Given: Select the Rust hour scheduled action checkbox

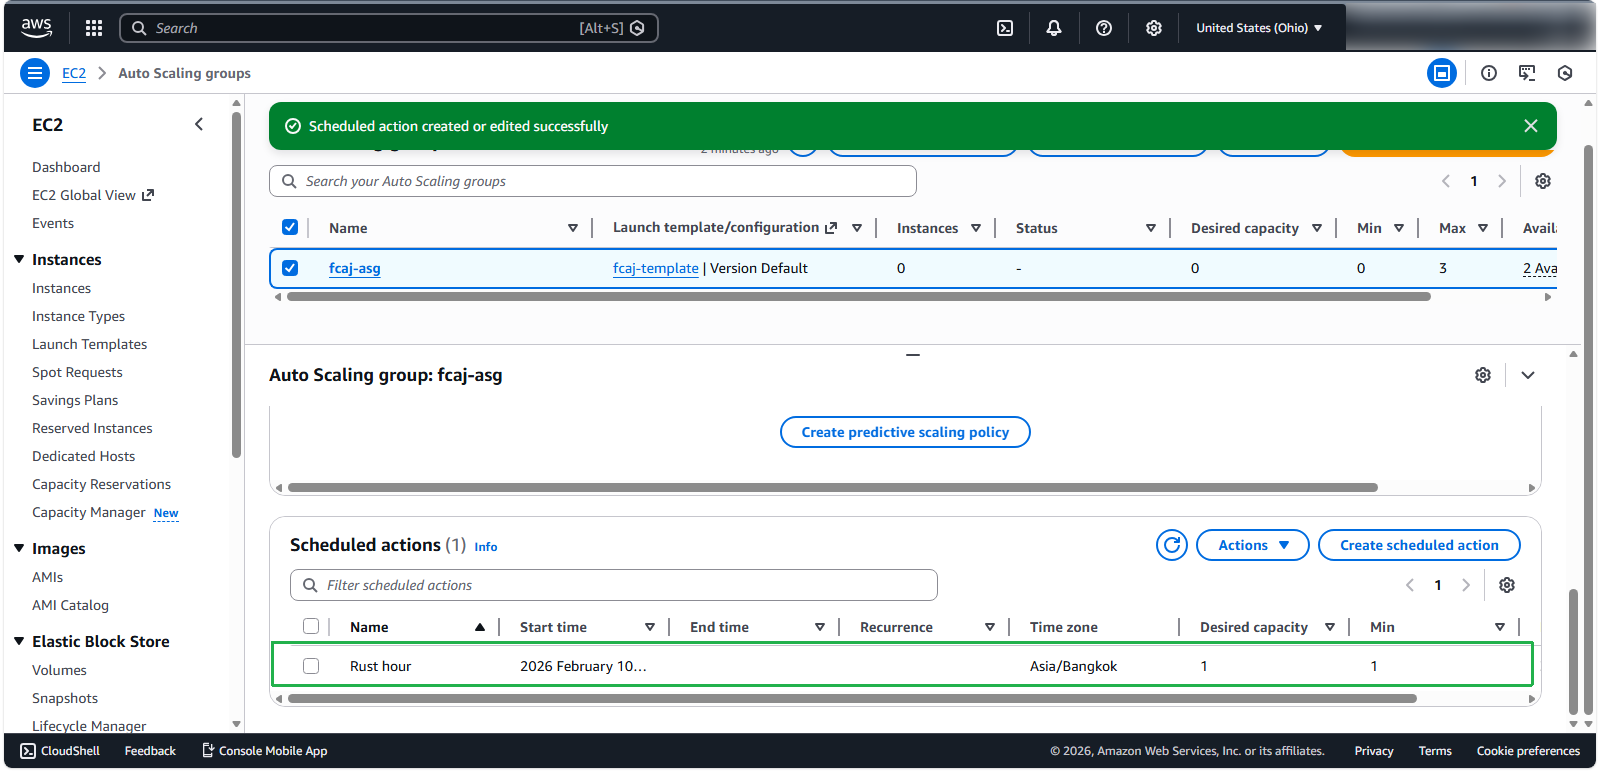Looking at the screenshot, I should pos(311,666).
